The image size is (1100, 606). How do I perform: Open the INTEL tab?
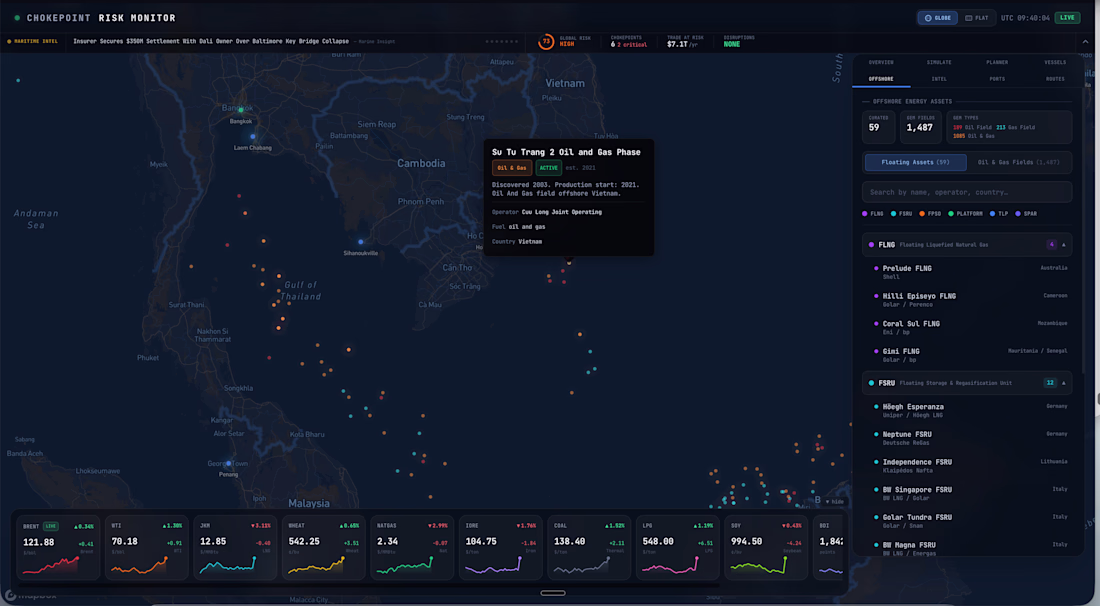click(x=939, y=79)
